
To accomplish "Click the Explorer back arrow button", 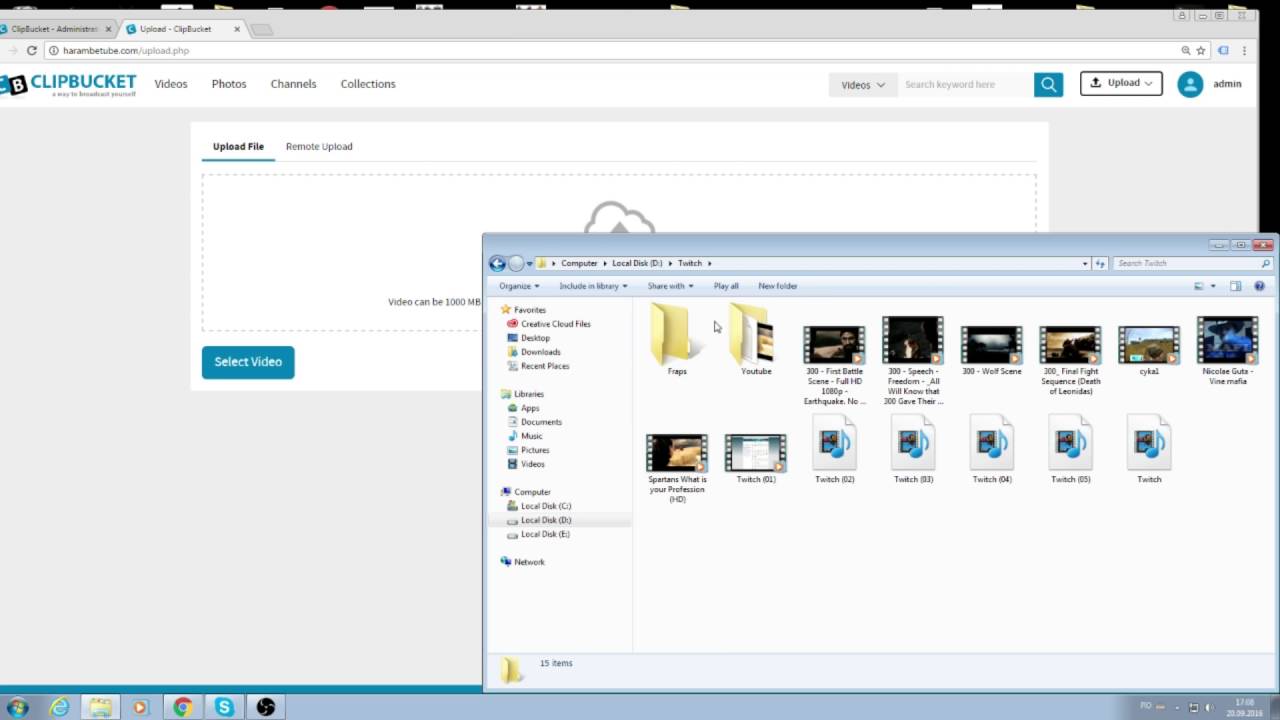I will coord(497,264).
